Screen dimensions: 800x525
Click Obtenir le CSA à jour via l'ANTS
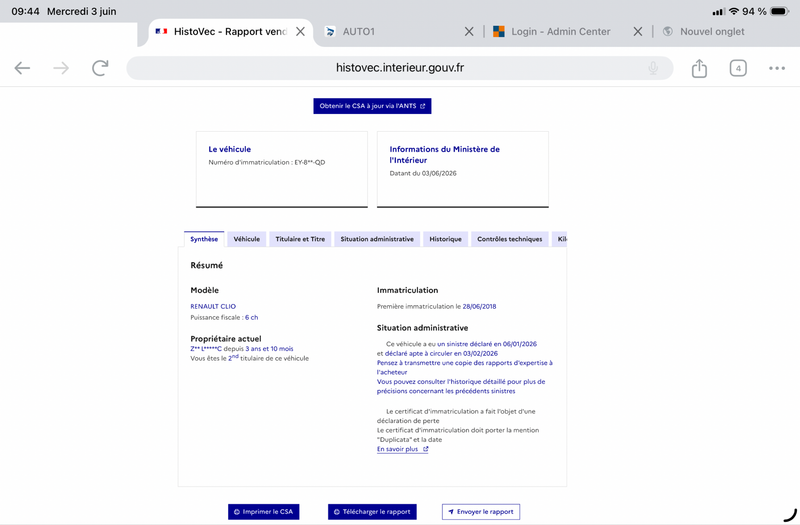372,106
